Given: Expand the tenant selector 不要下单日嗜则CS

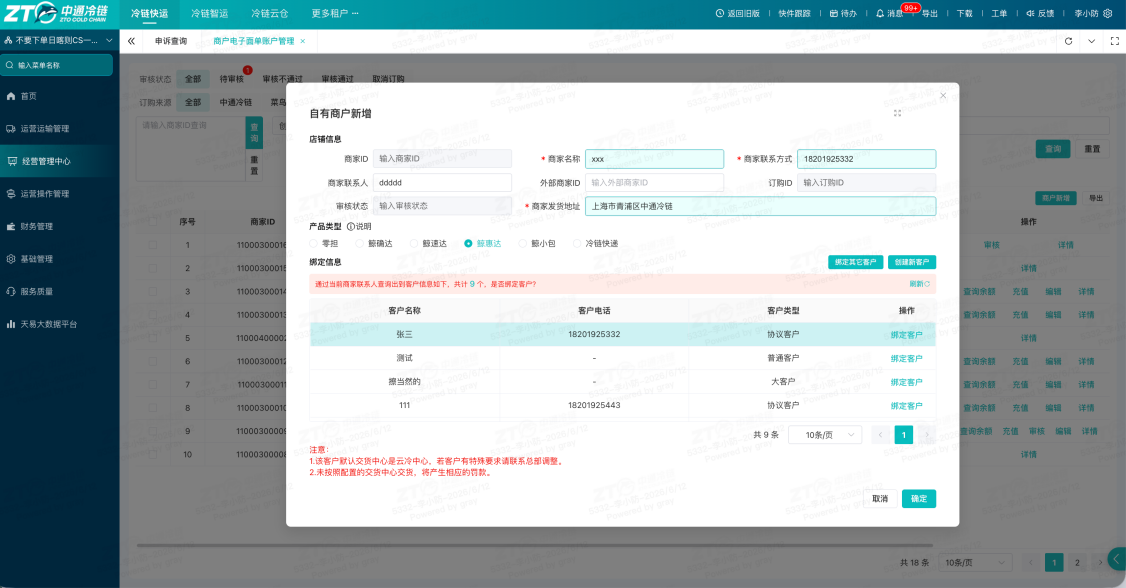Looking at the screenshot, I should tap(59, 40).
